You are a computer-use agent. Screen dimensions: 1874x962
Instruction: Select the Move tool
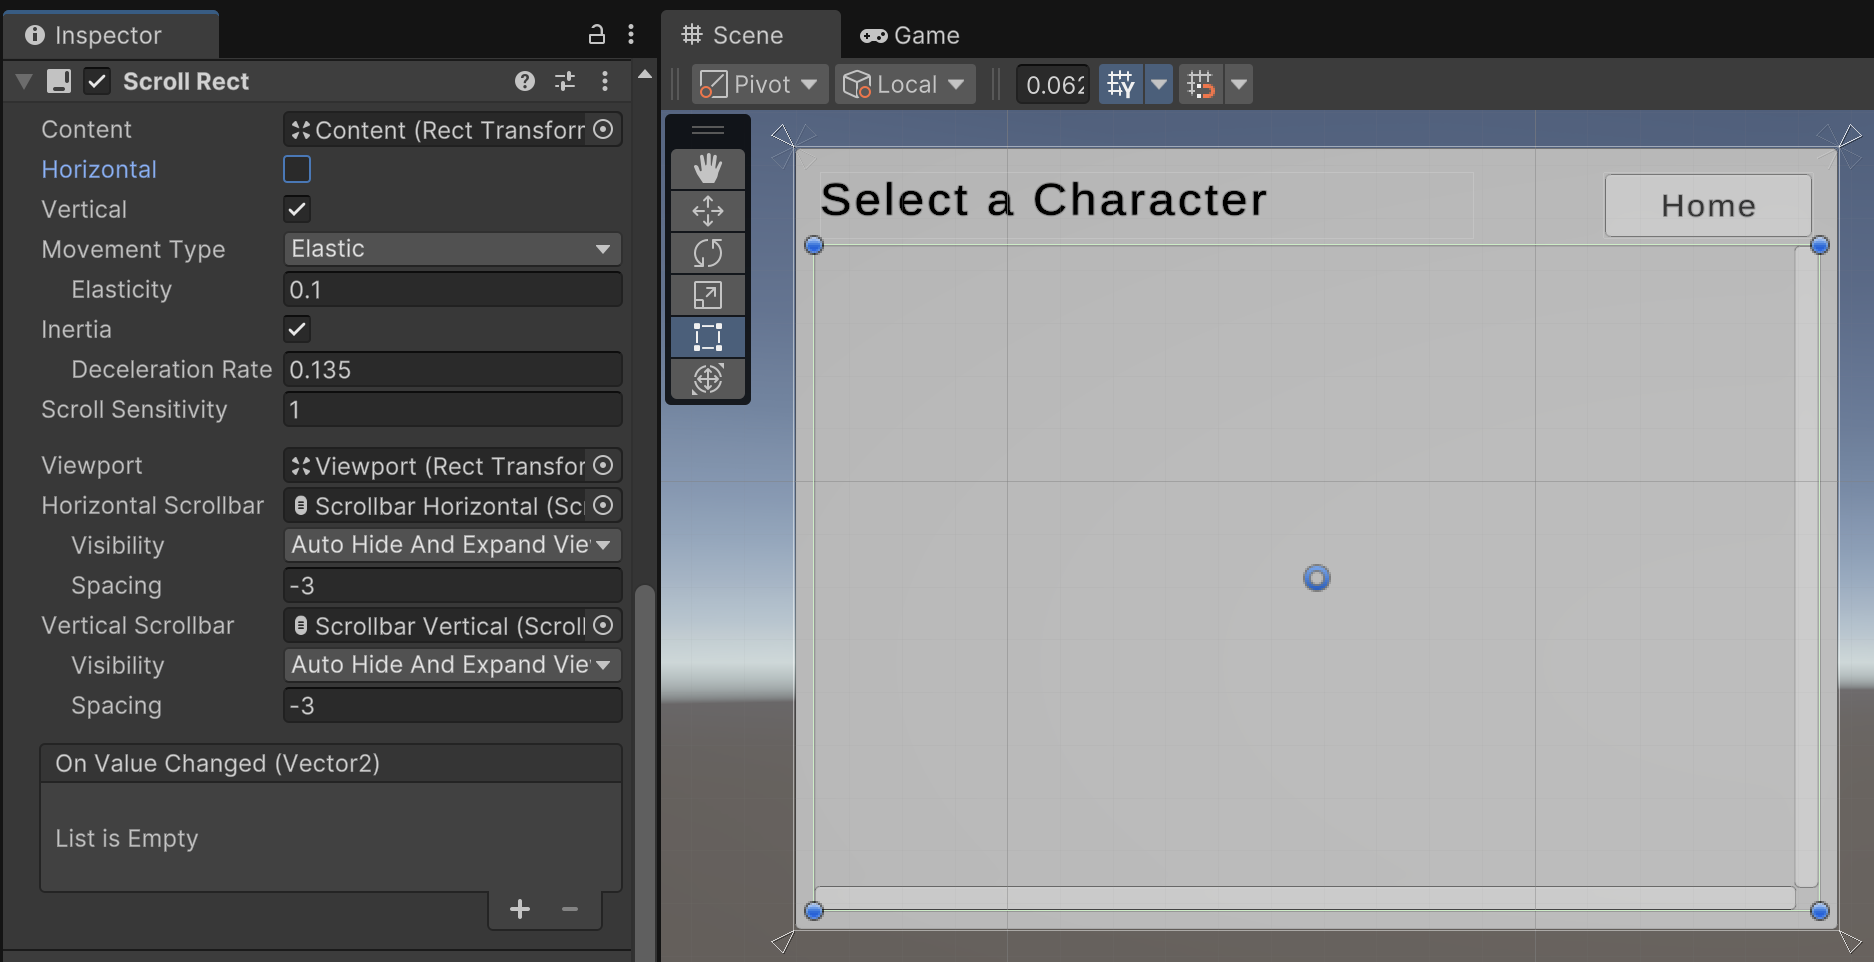point(707,211)
